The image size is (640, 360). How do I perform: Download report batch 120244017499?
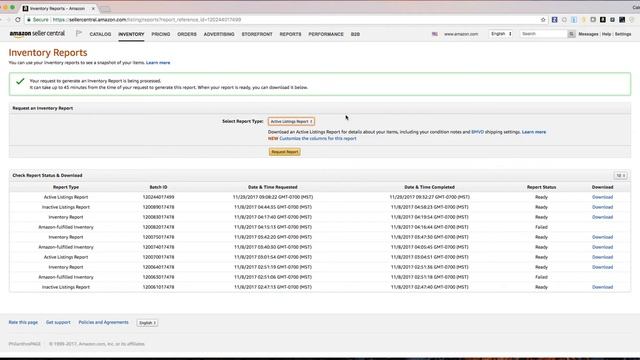[602, 197]
